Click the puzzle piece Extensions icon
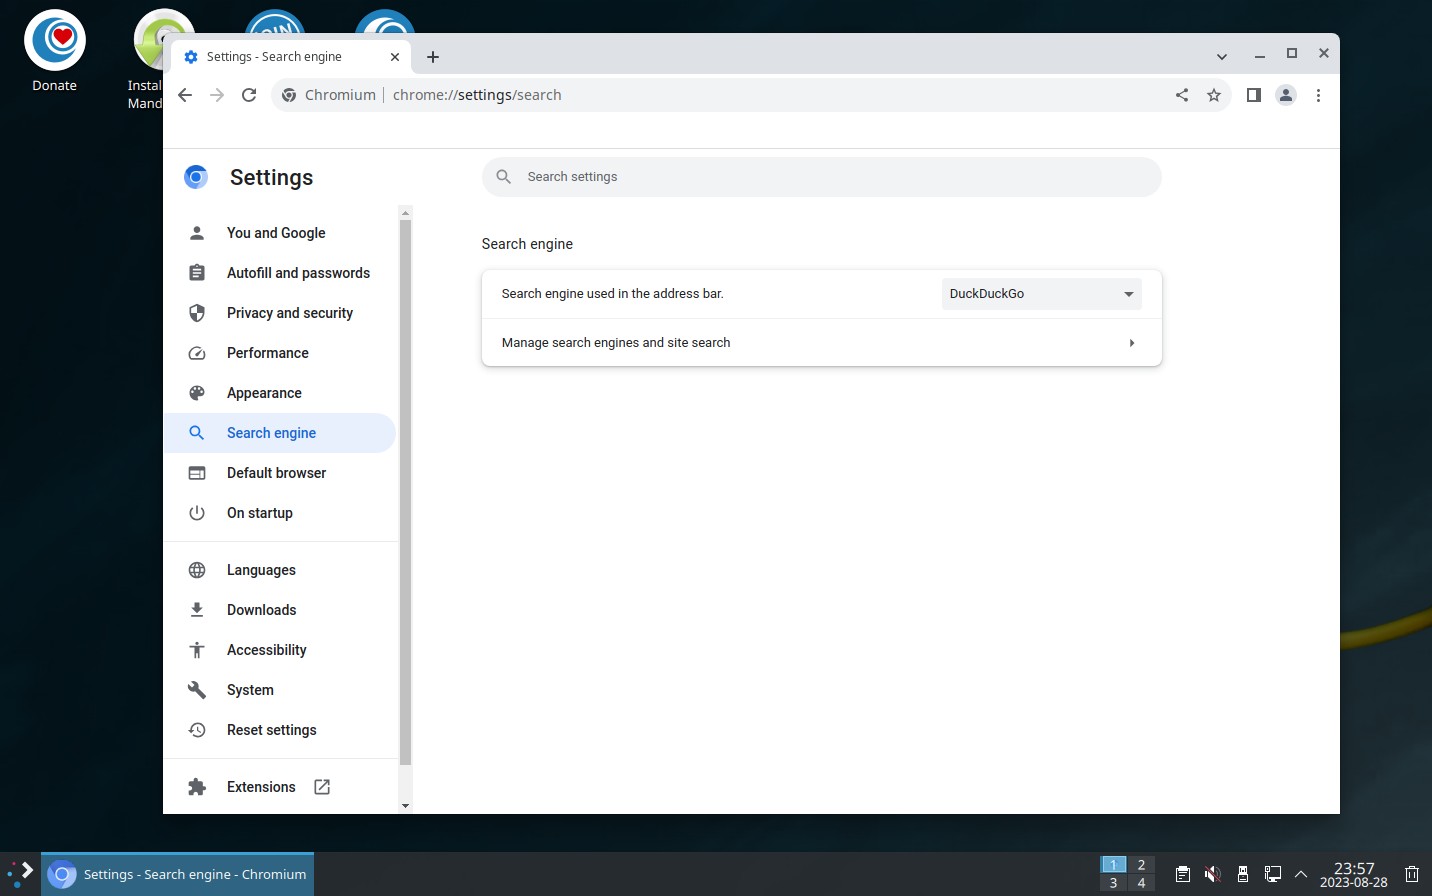 click(197, 787)
